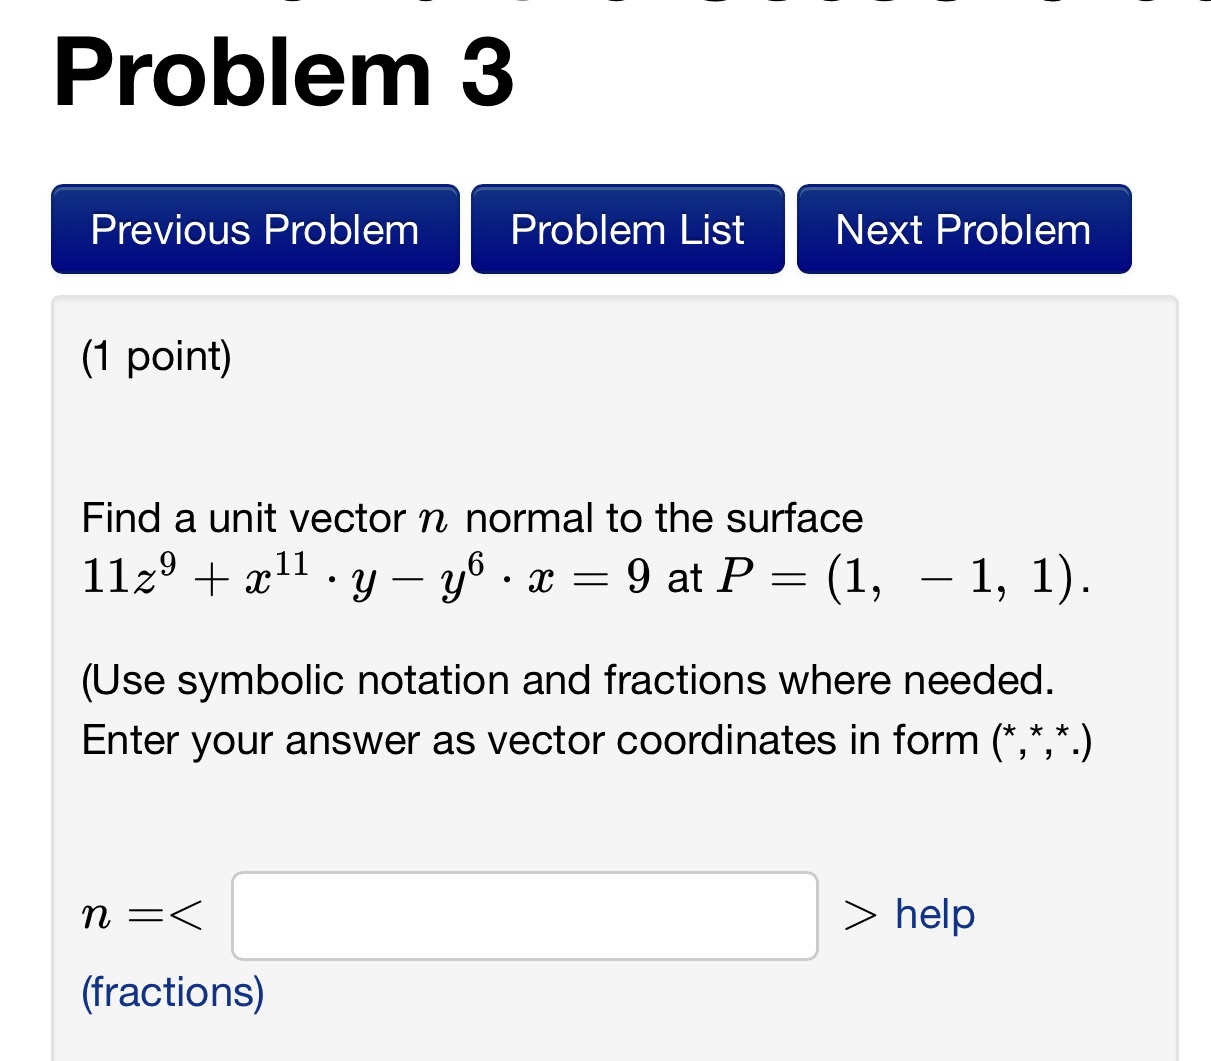1211x1061 pixels.
Task: Select the Problem 3 heading
Action: [x=283, y=70]
